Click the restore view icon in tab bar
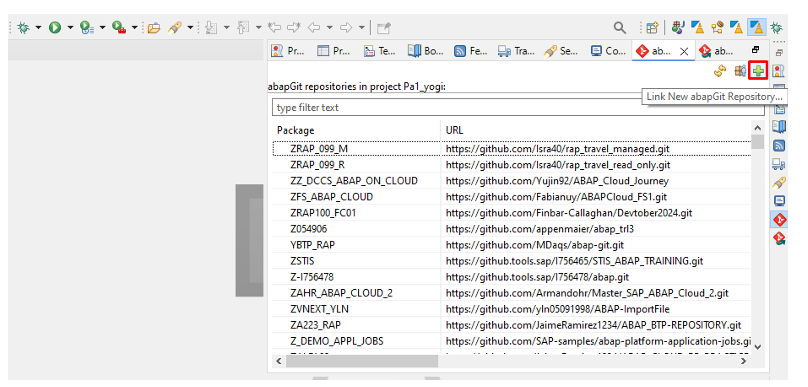808x387 pixels. click(x=756, y=49)
